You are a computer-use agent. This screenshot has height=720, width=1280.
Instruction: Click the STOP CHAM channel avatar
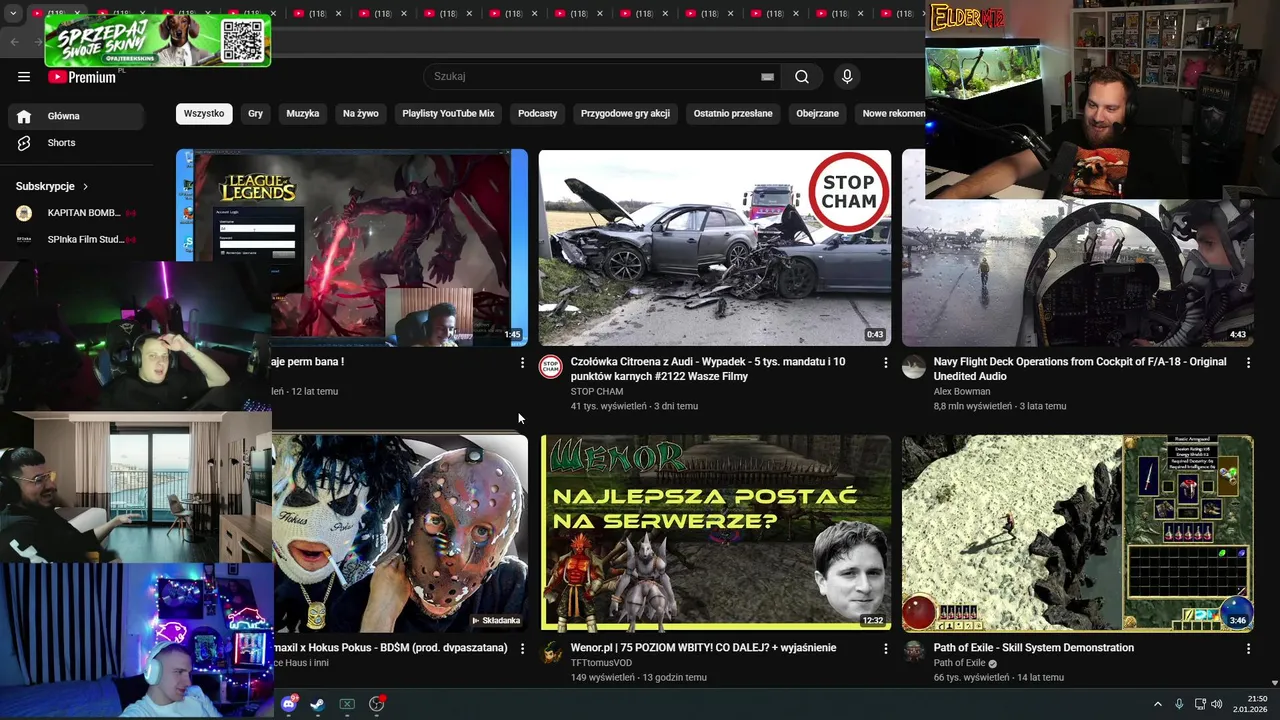pos(551,367)
